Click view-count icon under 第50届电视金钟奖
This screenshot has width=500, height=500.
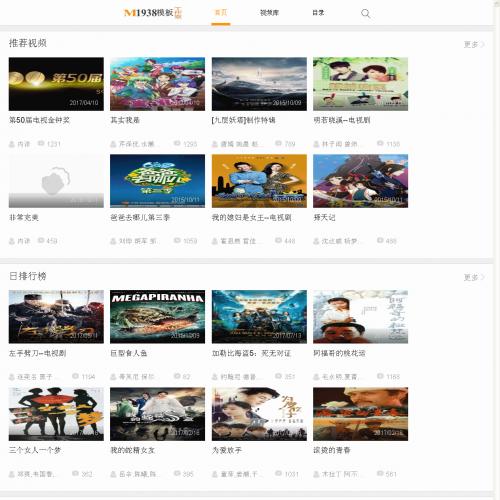tap(41, 144)
